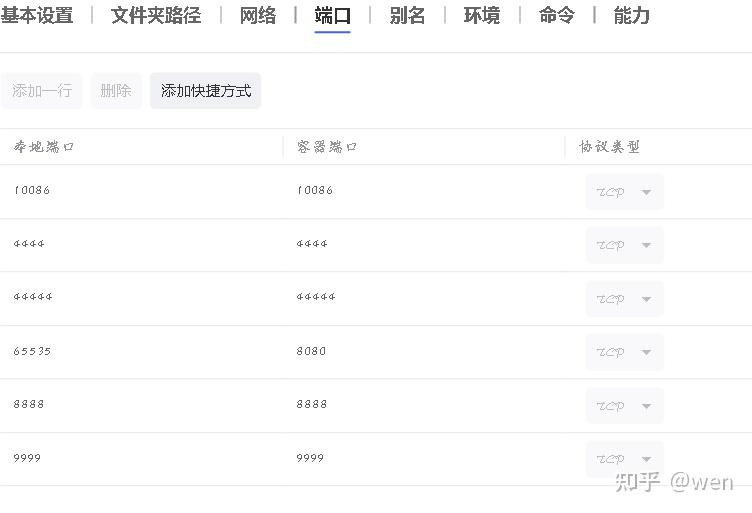Open the 基本设置 tab
Viewport: 752px width, 513px height.
click(x=37, y=16)
